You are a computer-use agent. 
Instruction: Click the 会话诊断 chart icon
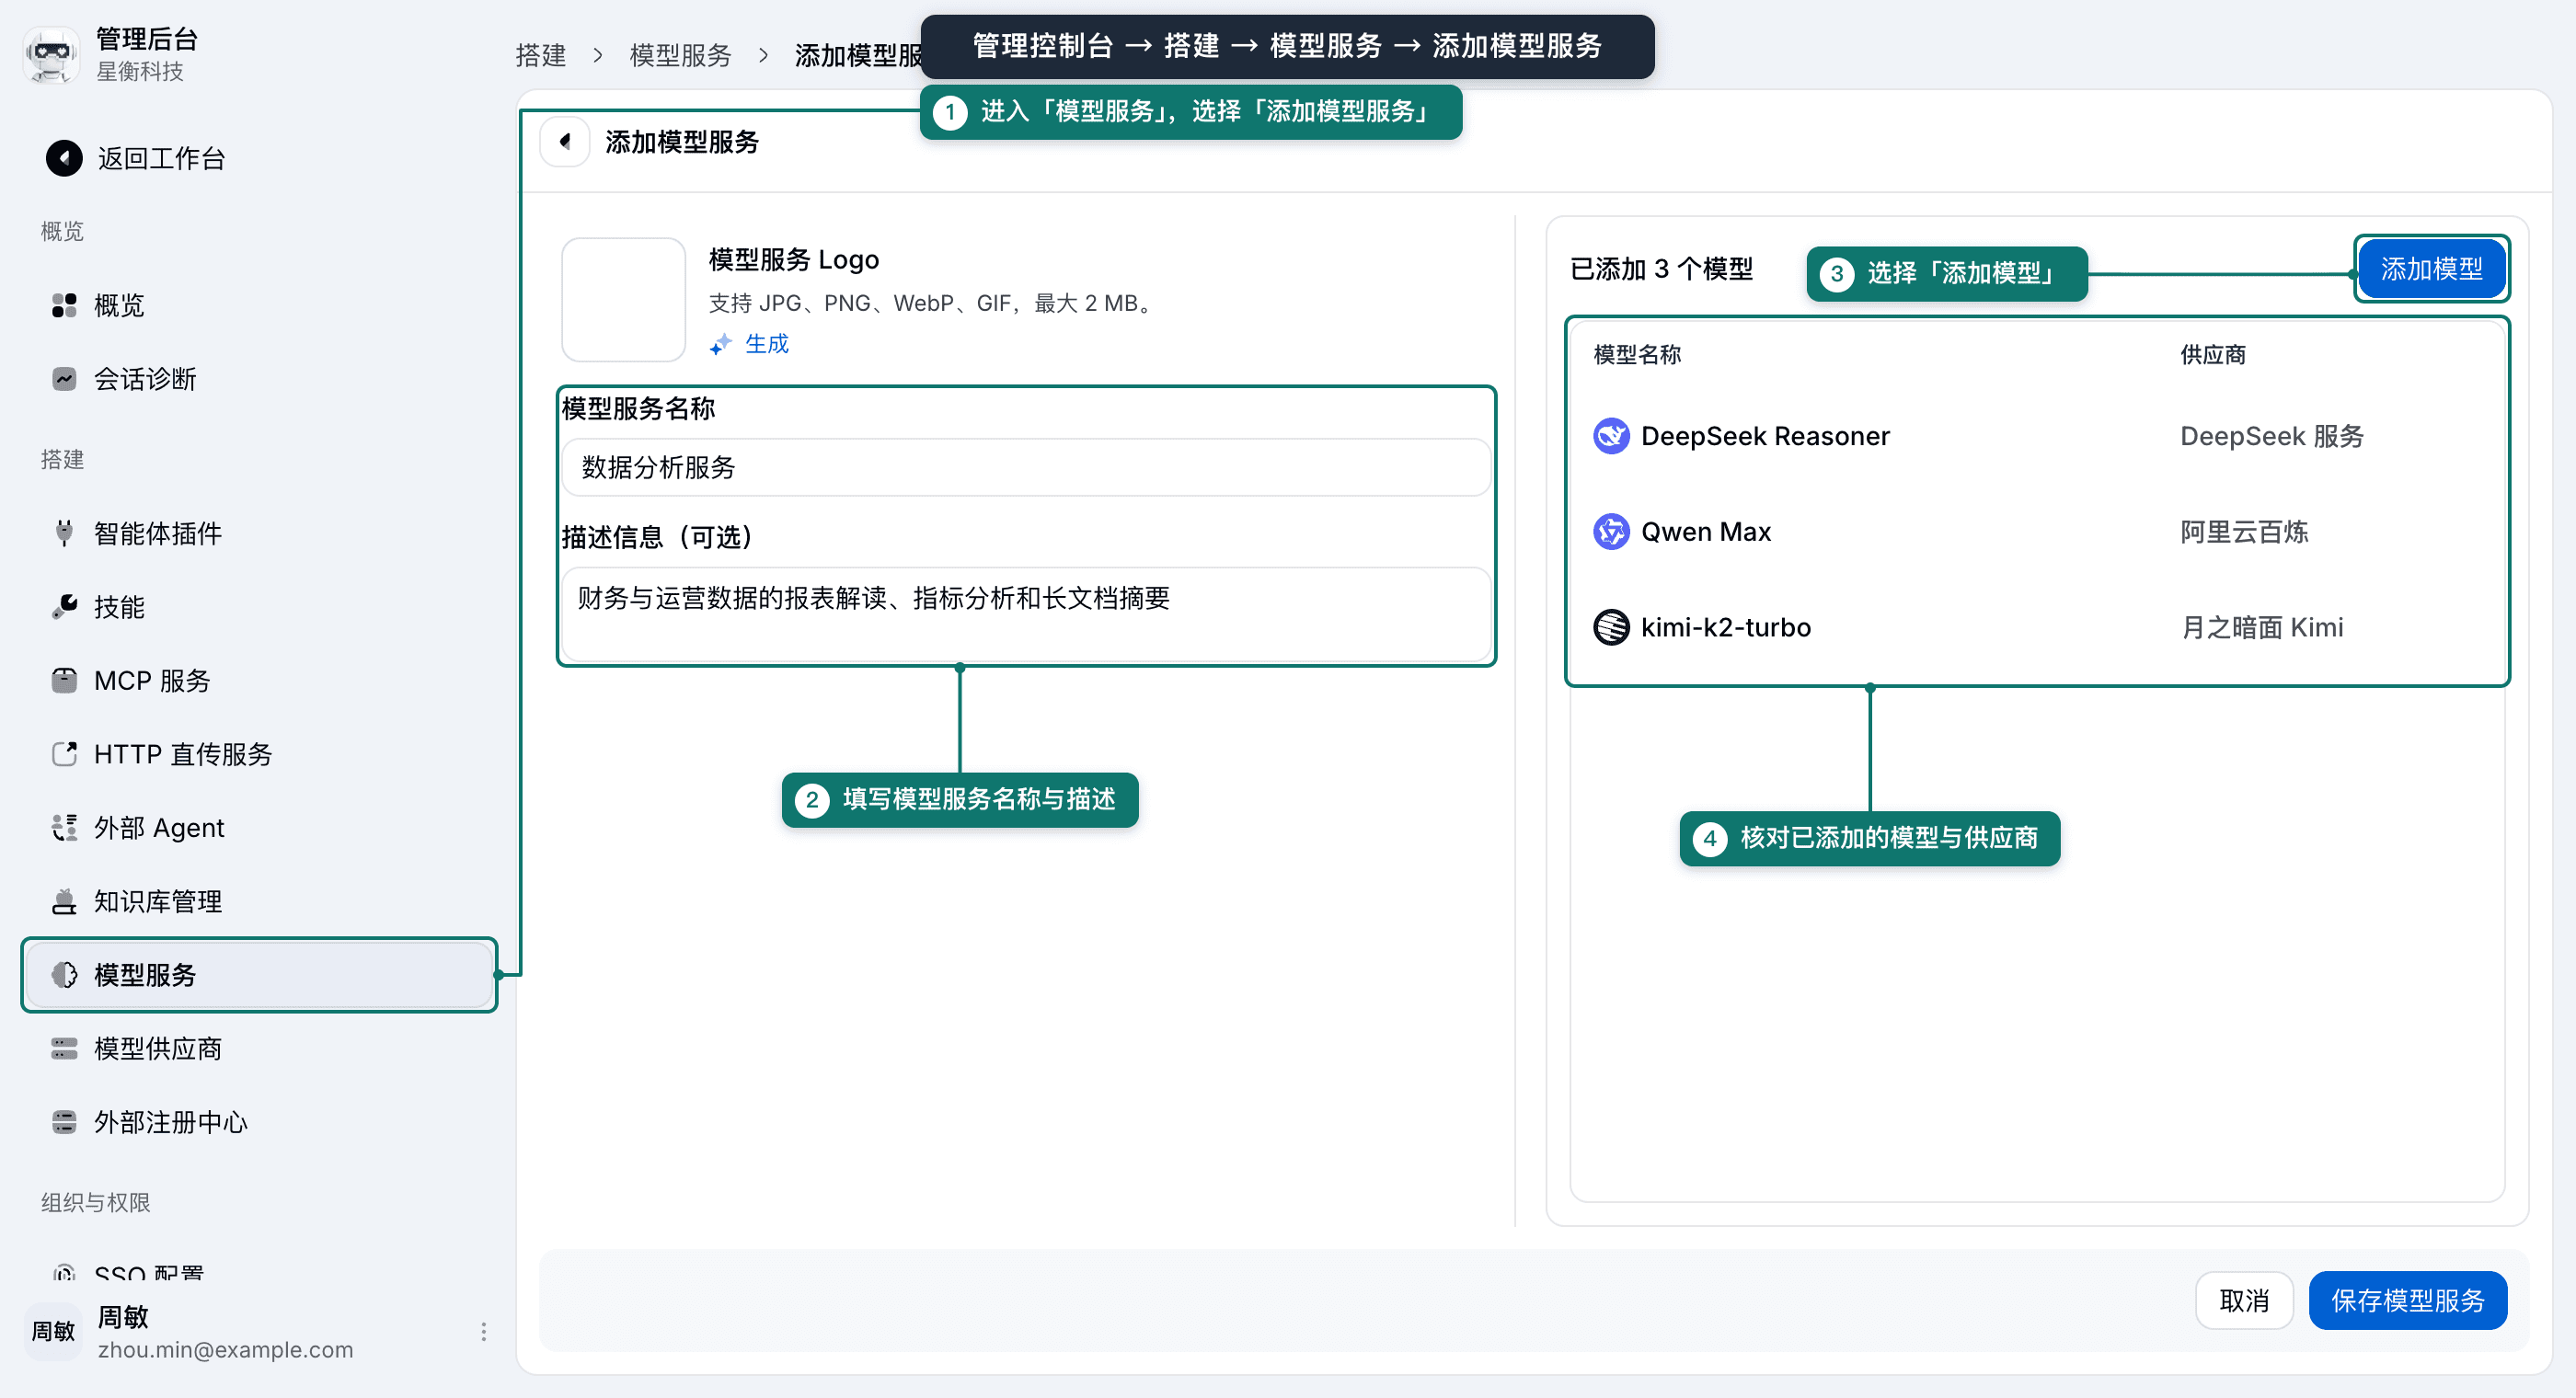pos(64,379)
